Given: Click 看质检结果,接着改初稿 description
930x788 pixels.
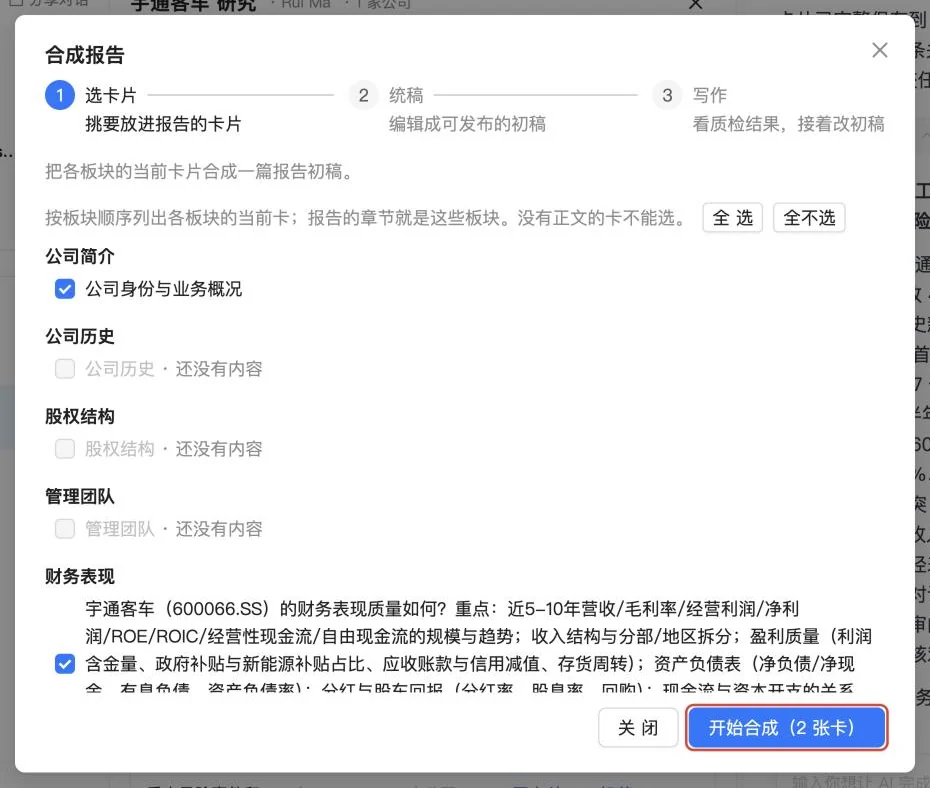Looking at the screenshot, I should pos(789,124).
